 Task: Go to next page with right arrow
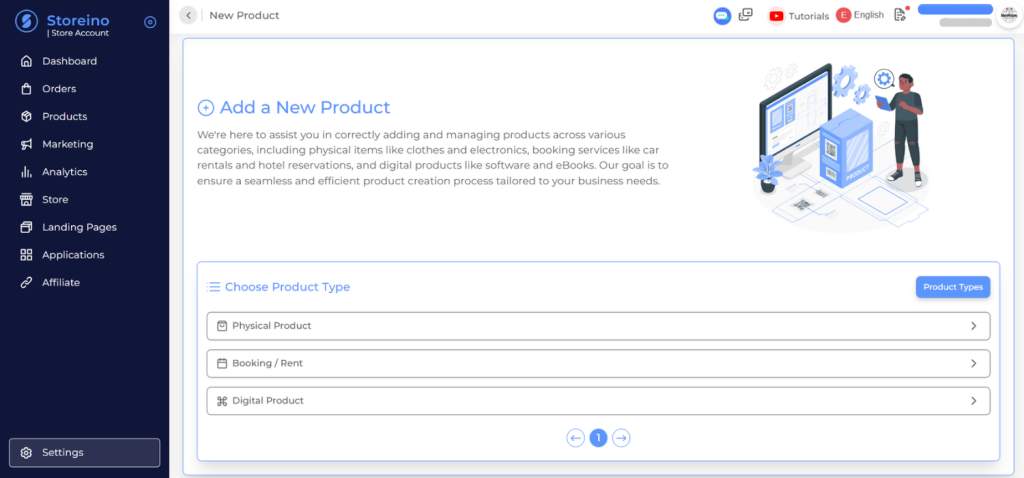tap(621, 438)
